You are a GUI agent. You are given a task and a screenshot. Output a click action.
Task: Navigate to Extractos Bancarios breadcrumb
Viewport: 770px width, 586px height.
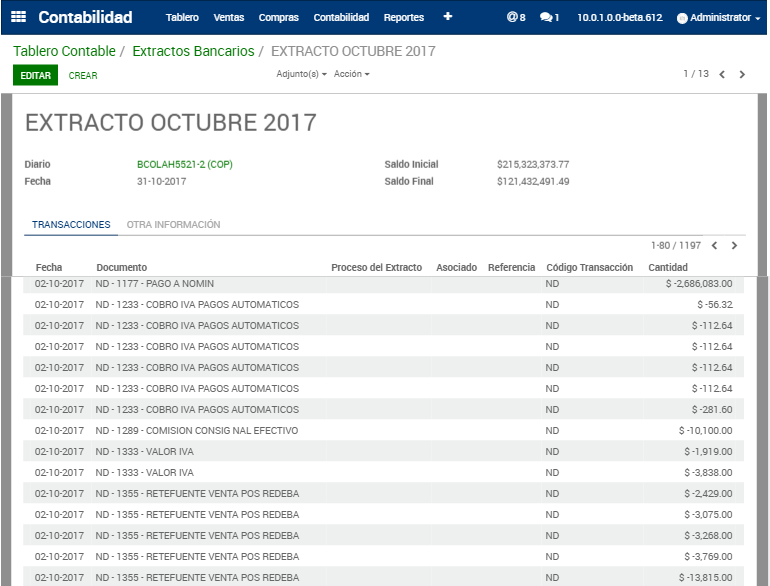193,51
